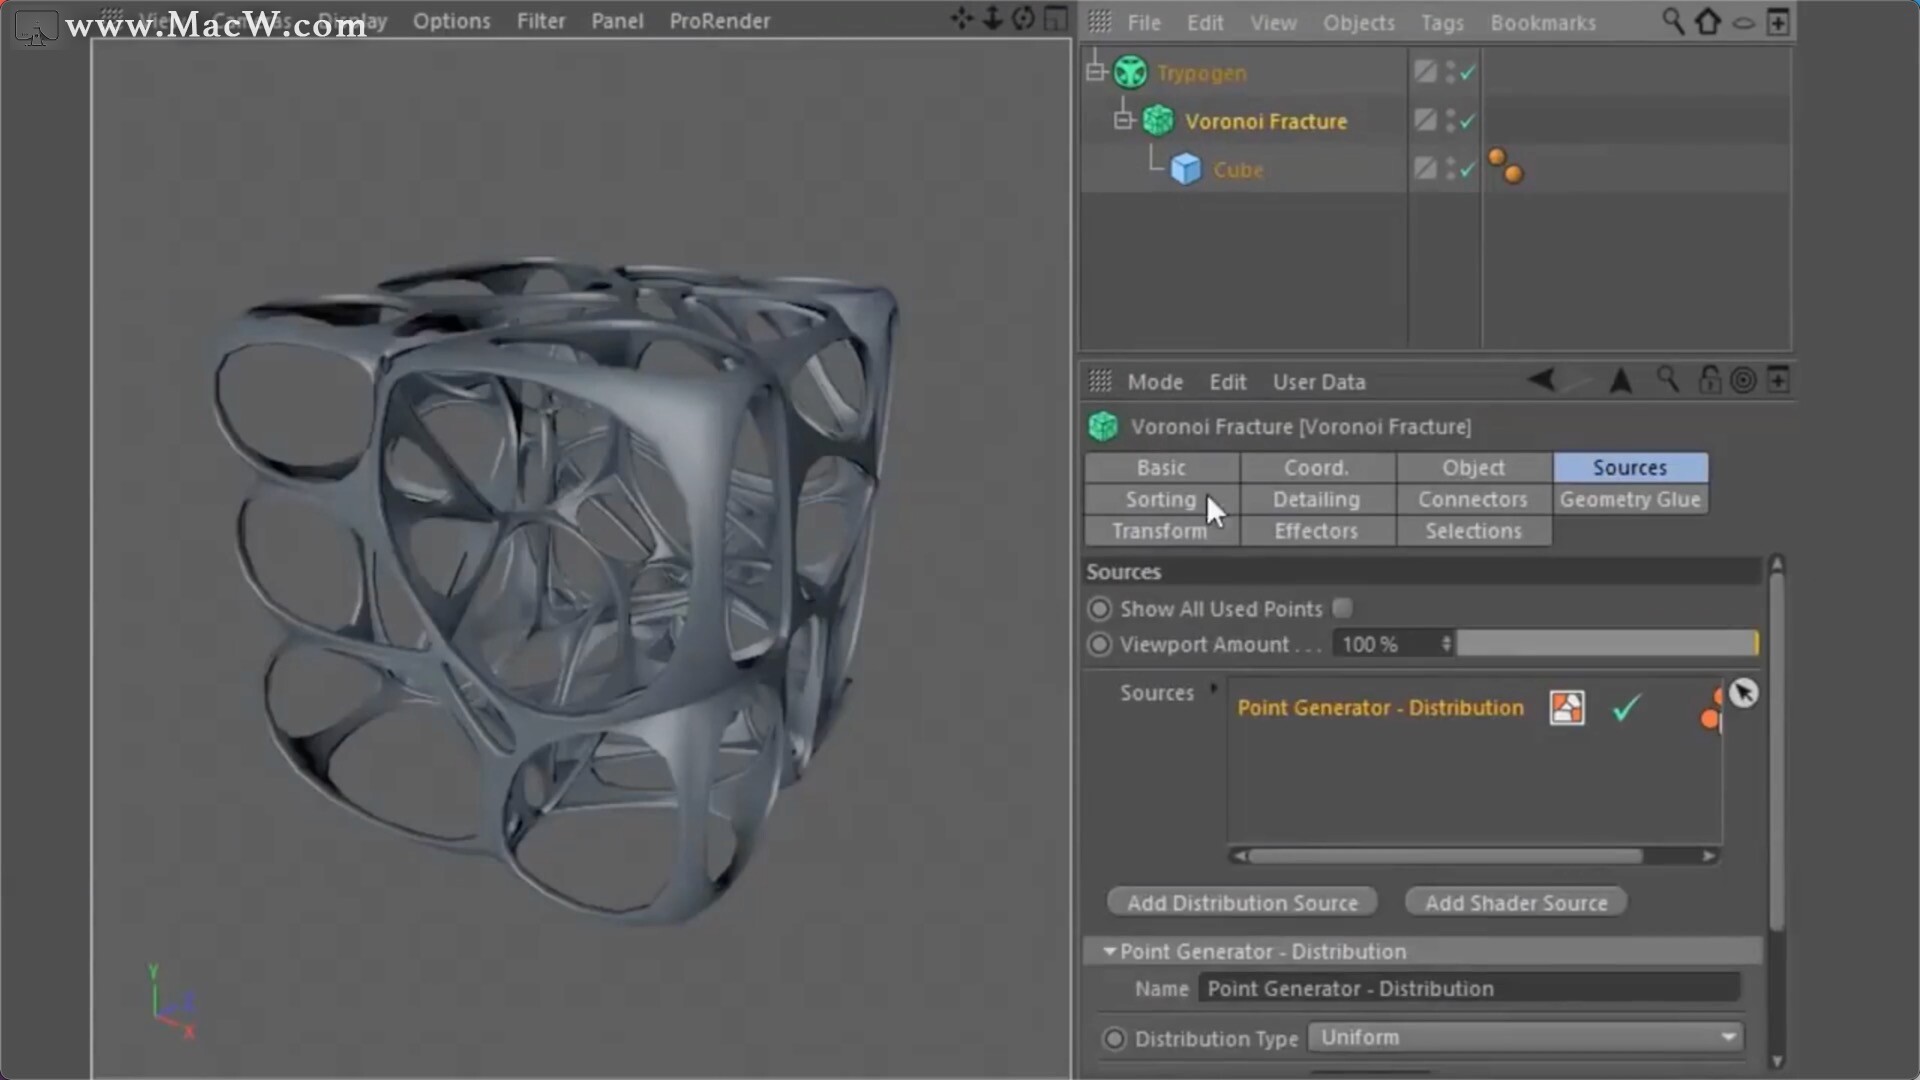Select the Cube object icon
Image resolution: width=1920 pixels, height=1080 pixels.
[1187, 168]
